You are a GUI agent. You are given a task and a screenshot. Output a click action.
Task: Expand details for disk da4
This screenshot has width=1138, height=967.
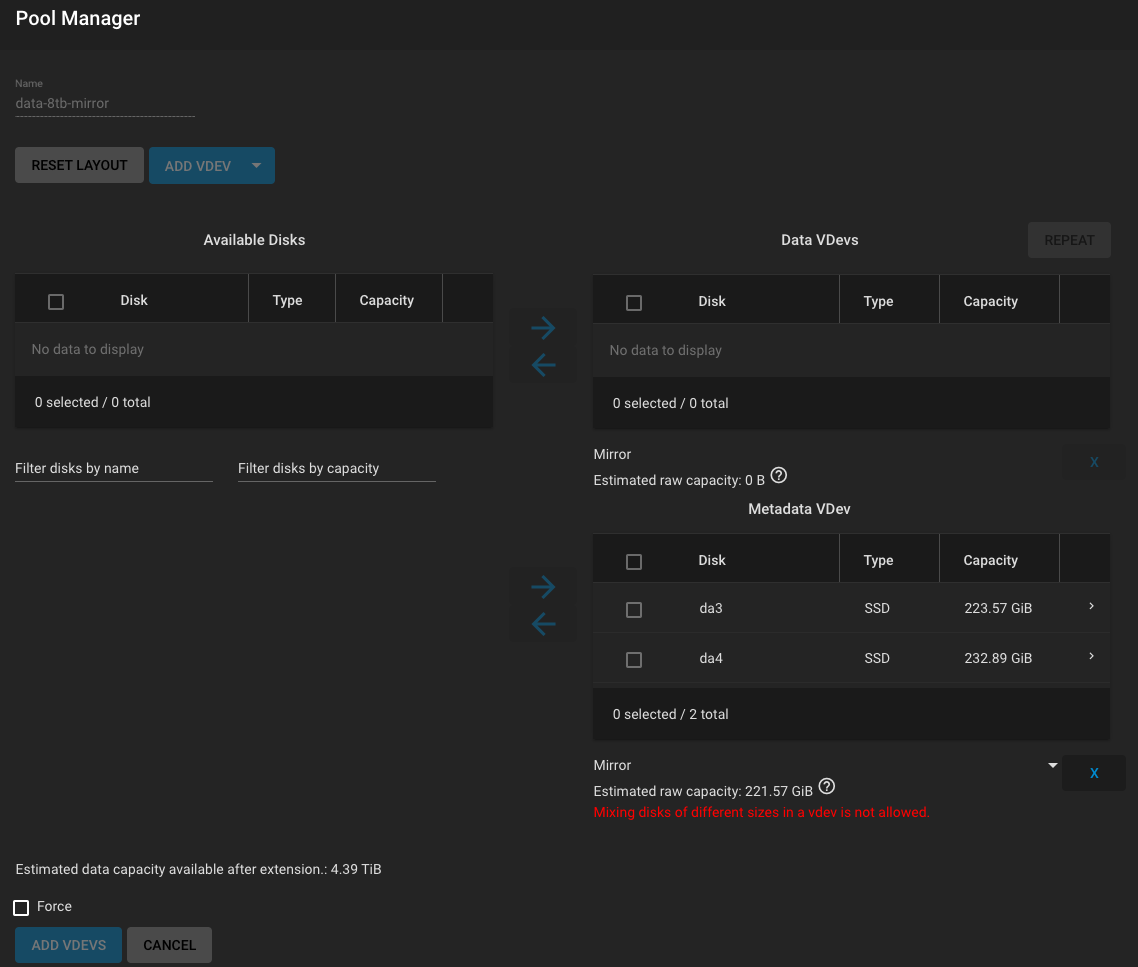1091,656
